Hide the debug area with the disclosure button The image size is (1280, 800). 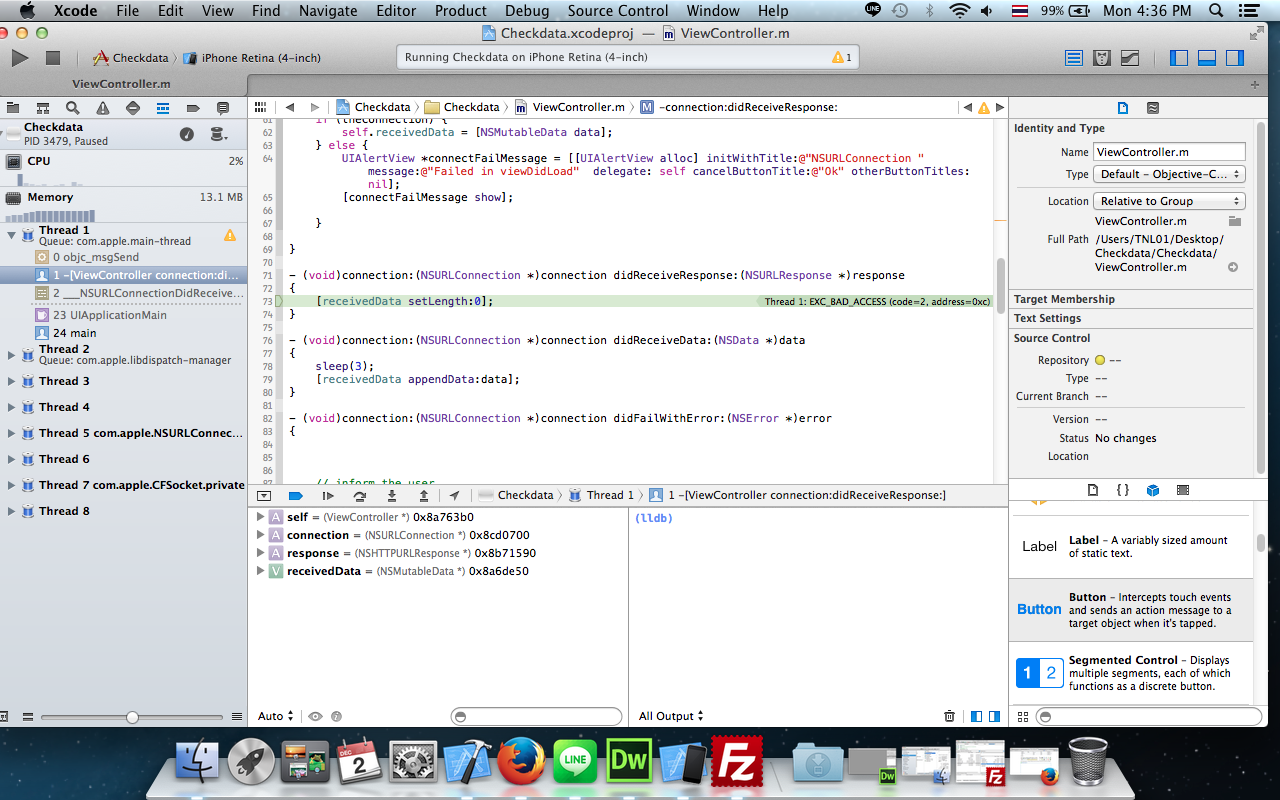(264, 495)
